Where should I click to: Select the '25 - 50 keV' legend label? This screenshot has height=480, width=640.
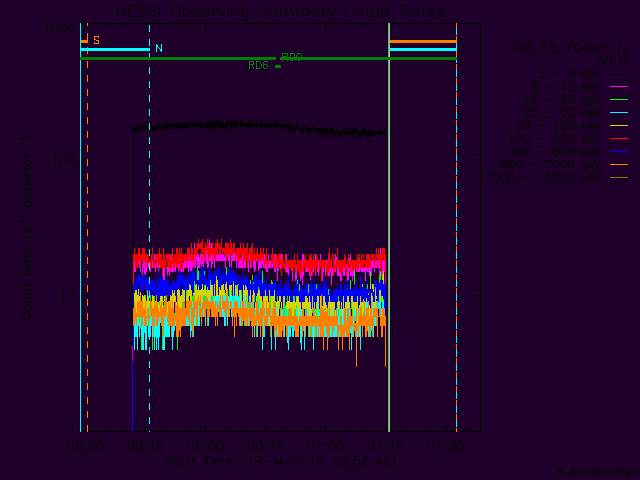[x=562, y=113]
